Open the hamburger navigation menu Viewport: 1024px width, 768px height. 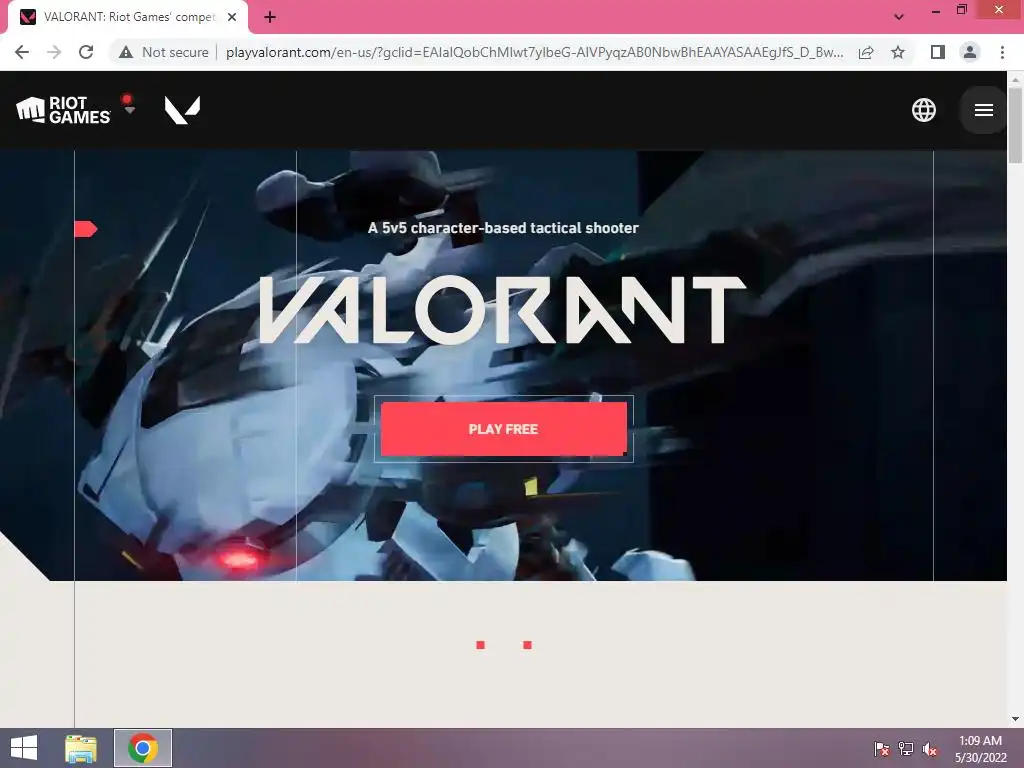pos(984,110)
